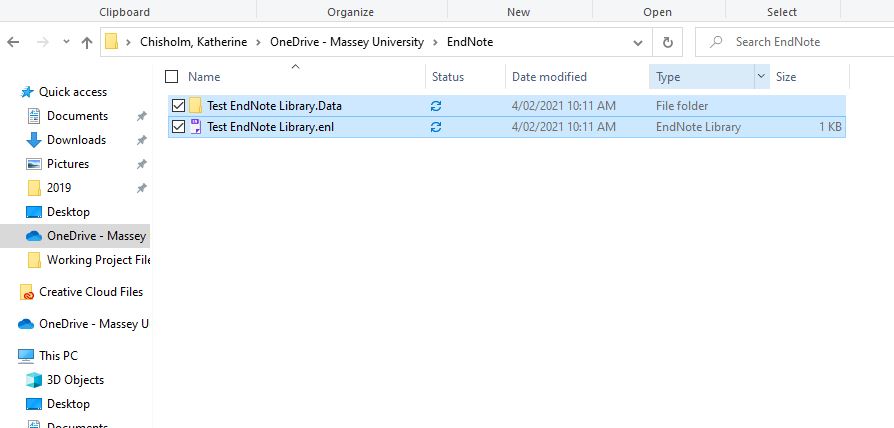Click the Select ribbon group label

click(x=782, y=12)
